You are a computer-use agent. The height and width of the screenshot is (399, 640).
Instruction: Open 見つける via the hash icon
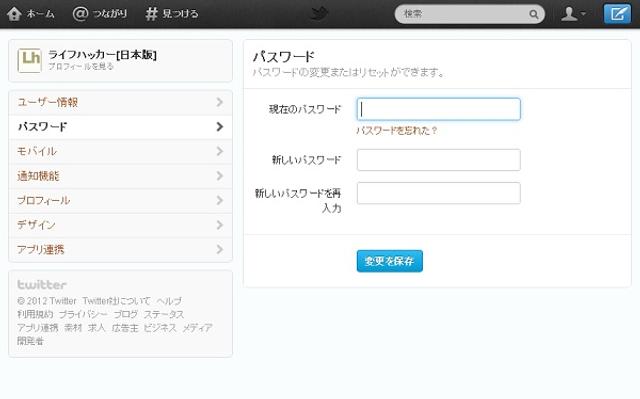point(151,14)
